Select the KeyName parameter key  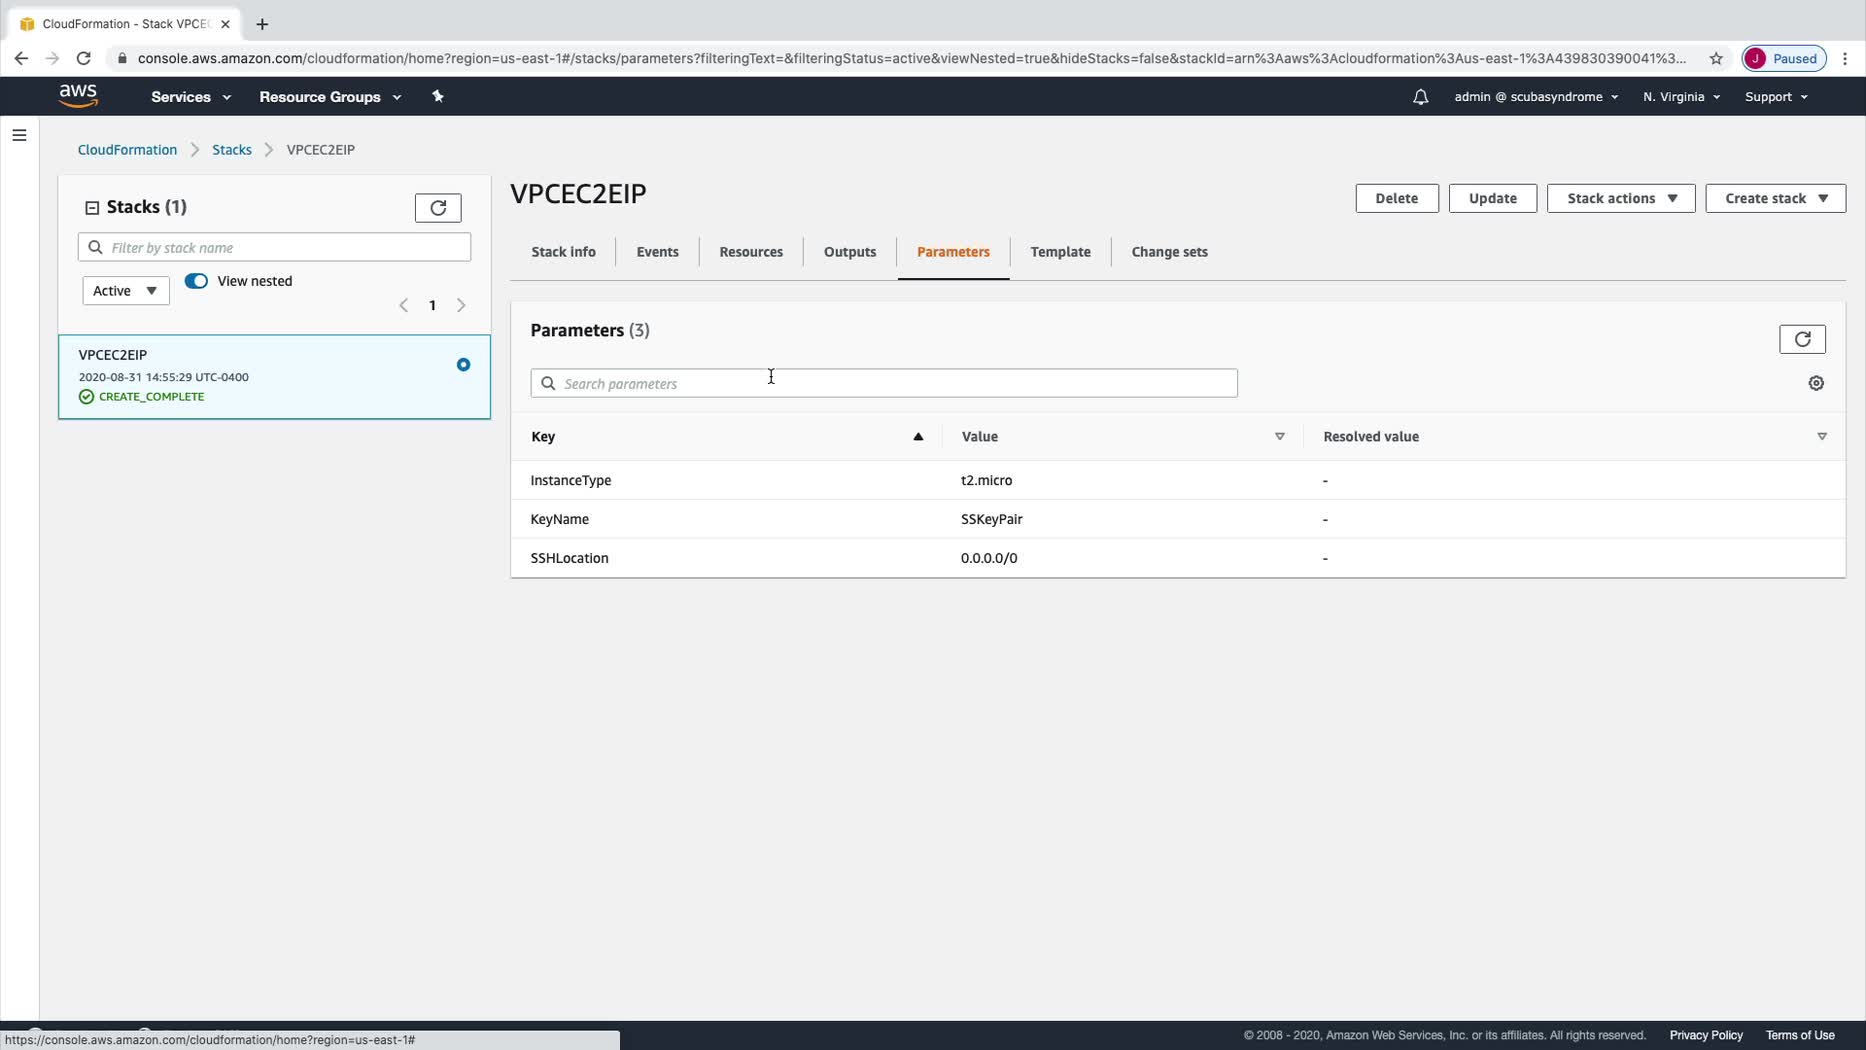[x=559, y=519]
